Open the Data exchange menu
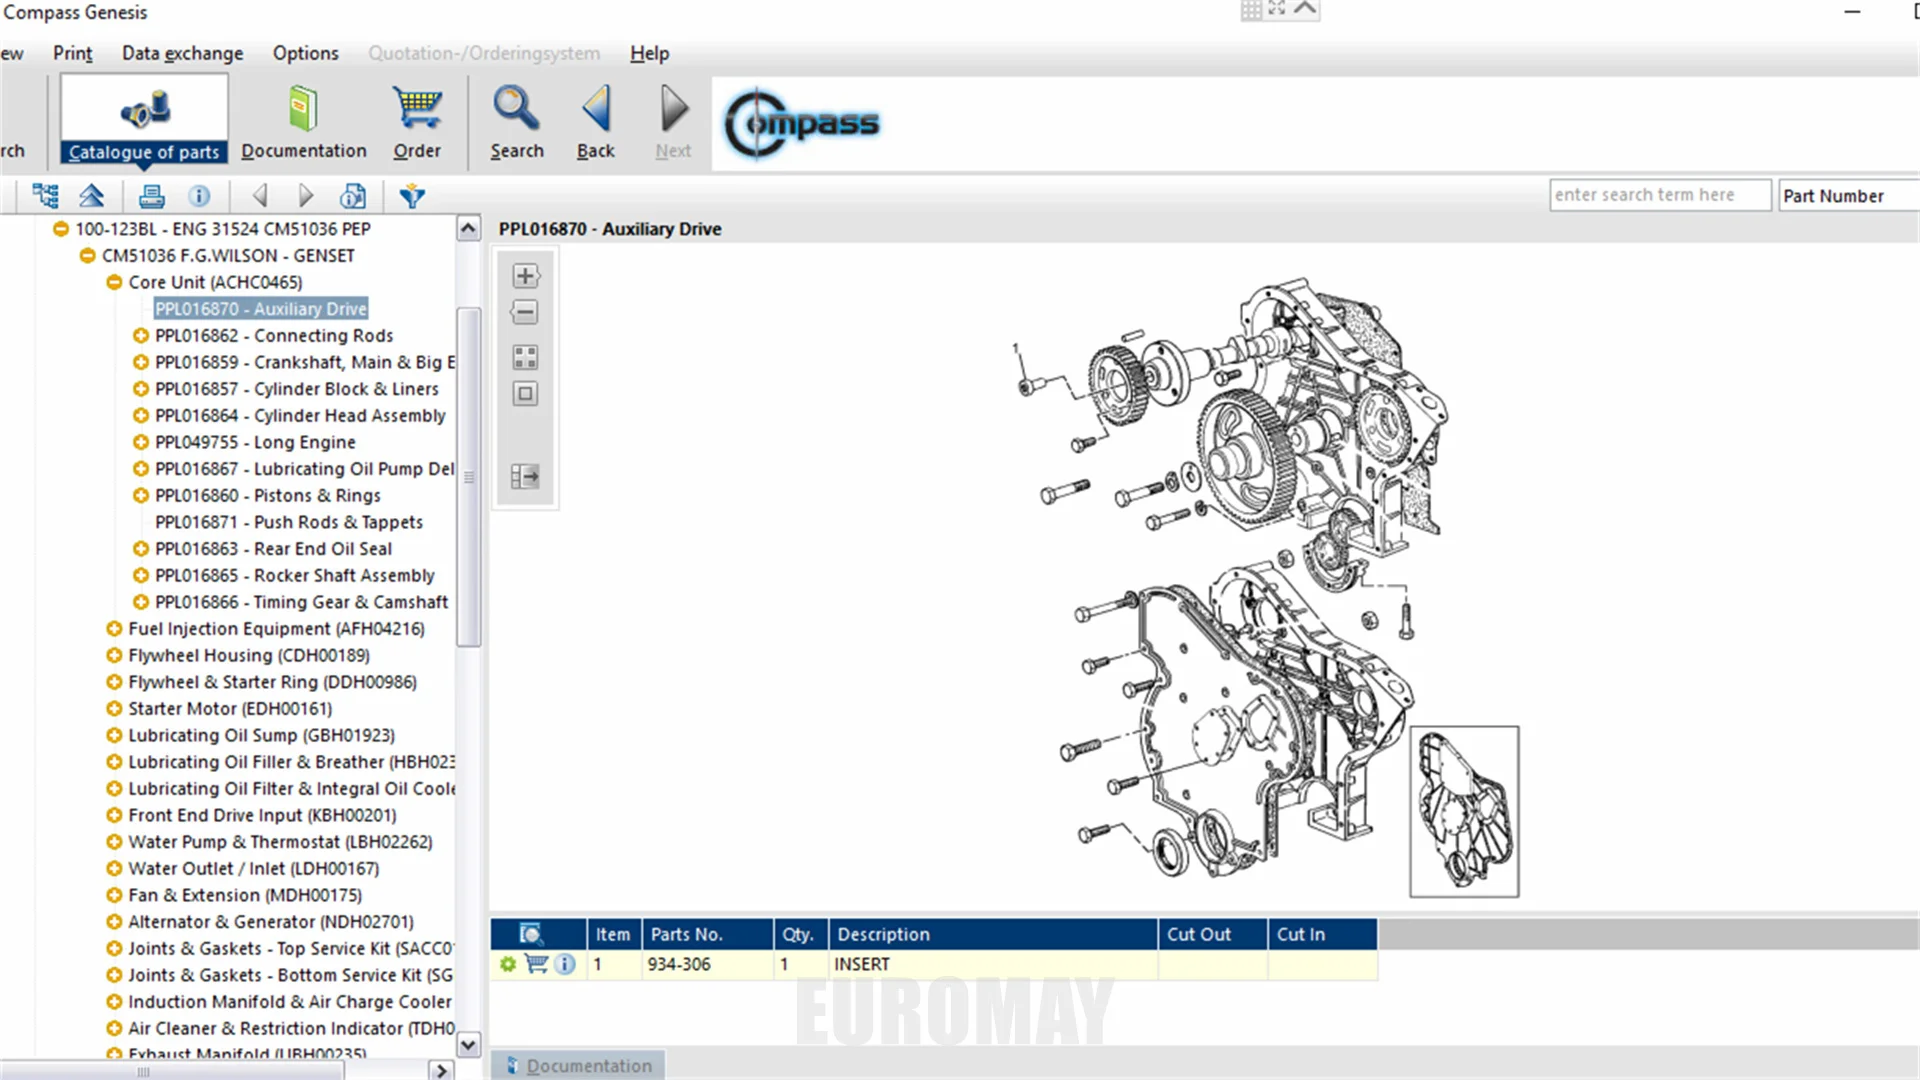Viewport: 1920px width, 1080px height. pyautogui.click(x=182, y=53)
